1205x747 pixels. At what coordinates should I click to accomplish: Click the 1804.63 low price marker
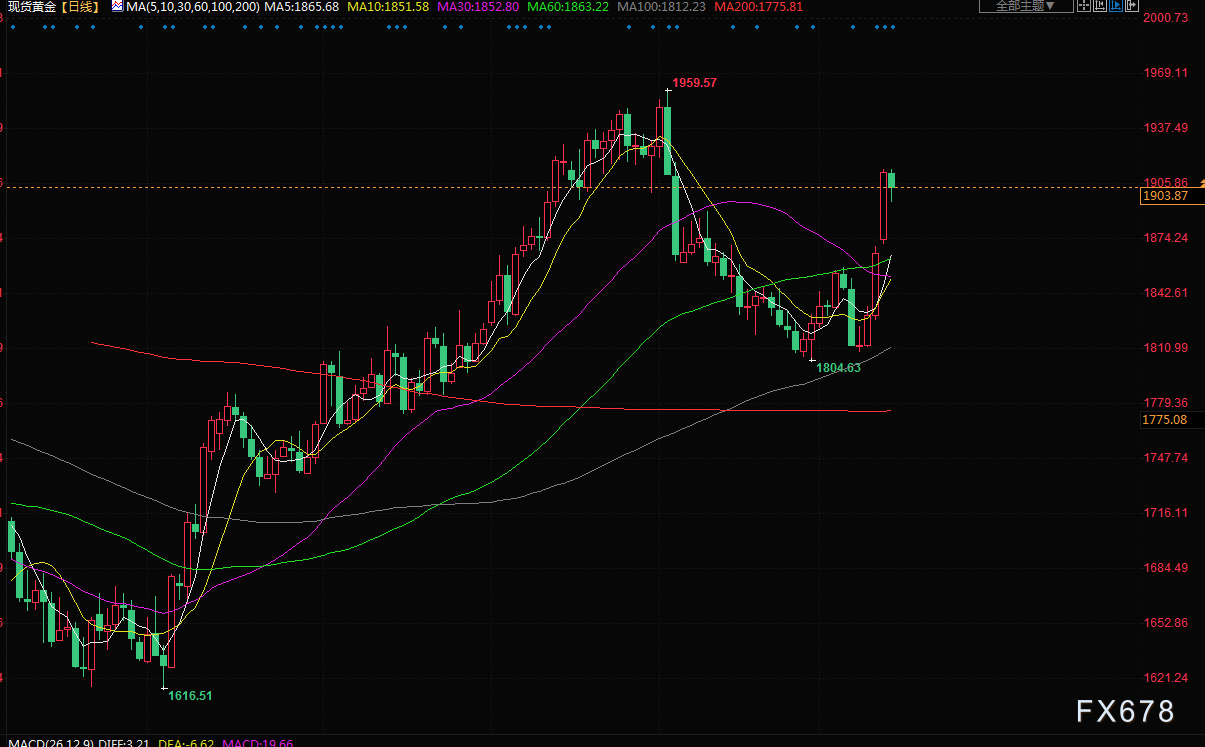pyautogui.click(x=838, y=368)
